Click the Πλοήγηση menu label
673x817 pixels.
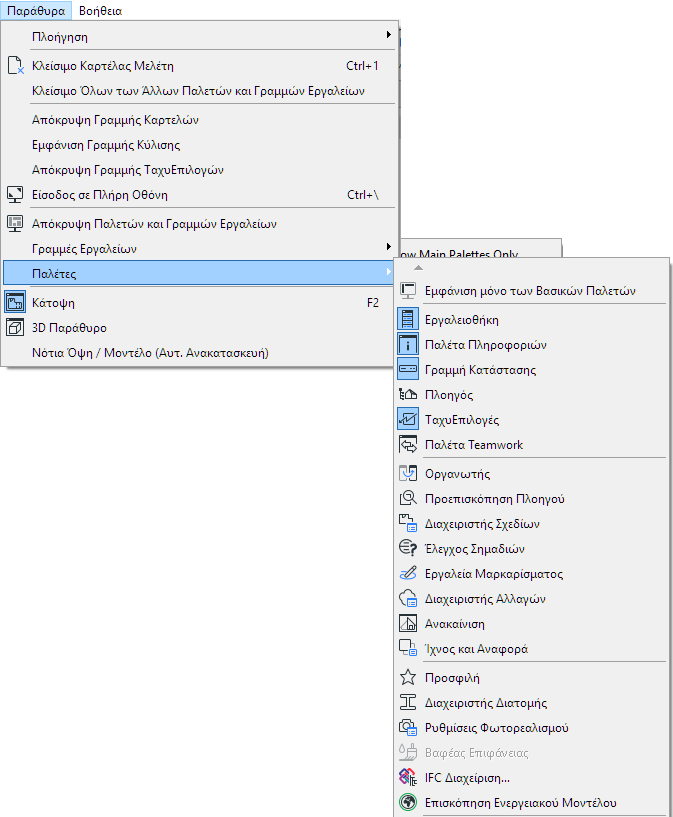coord(59,38)
